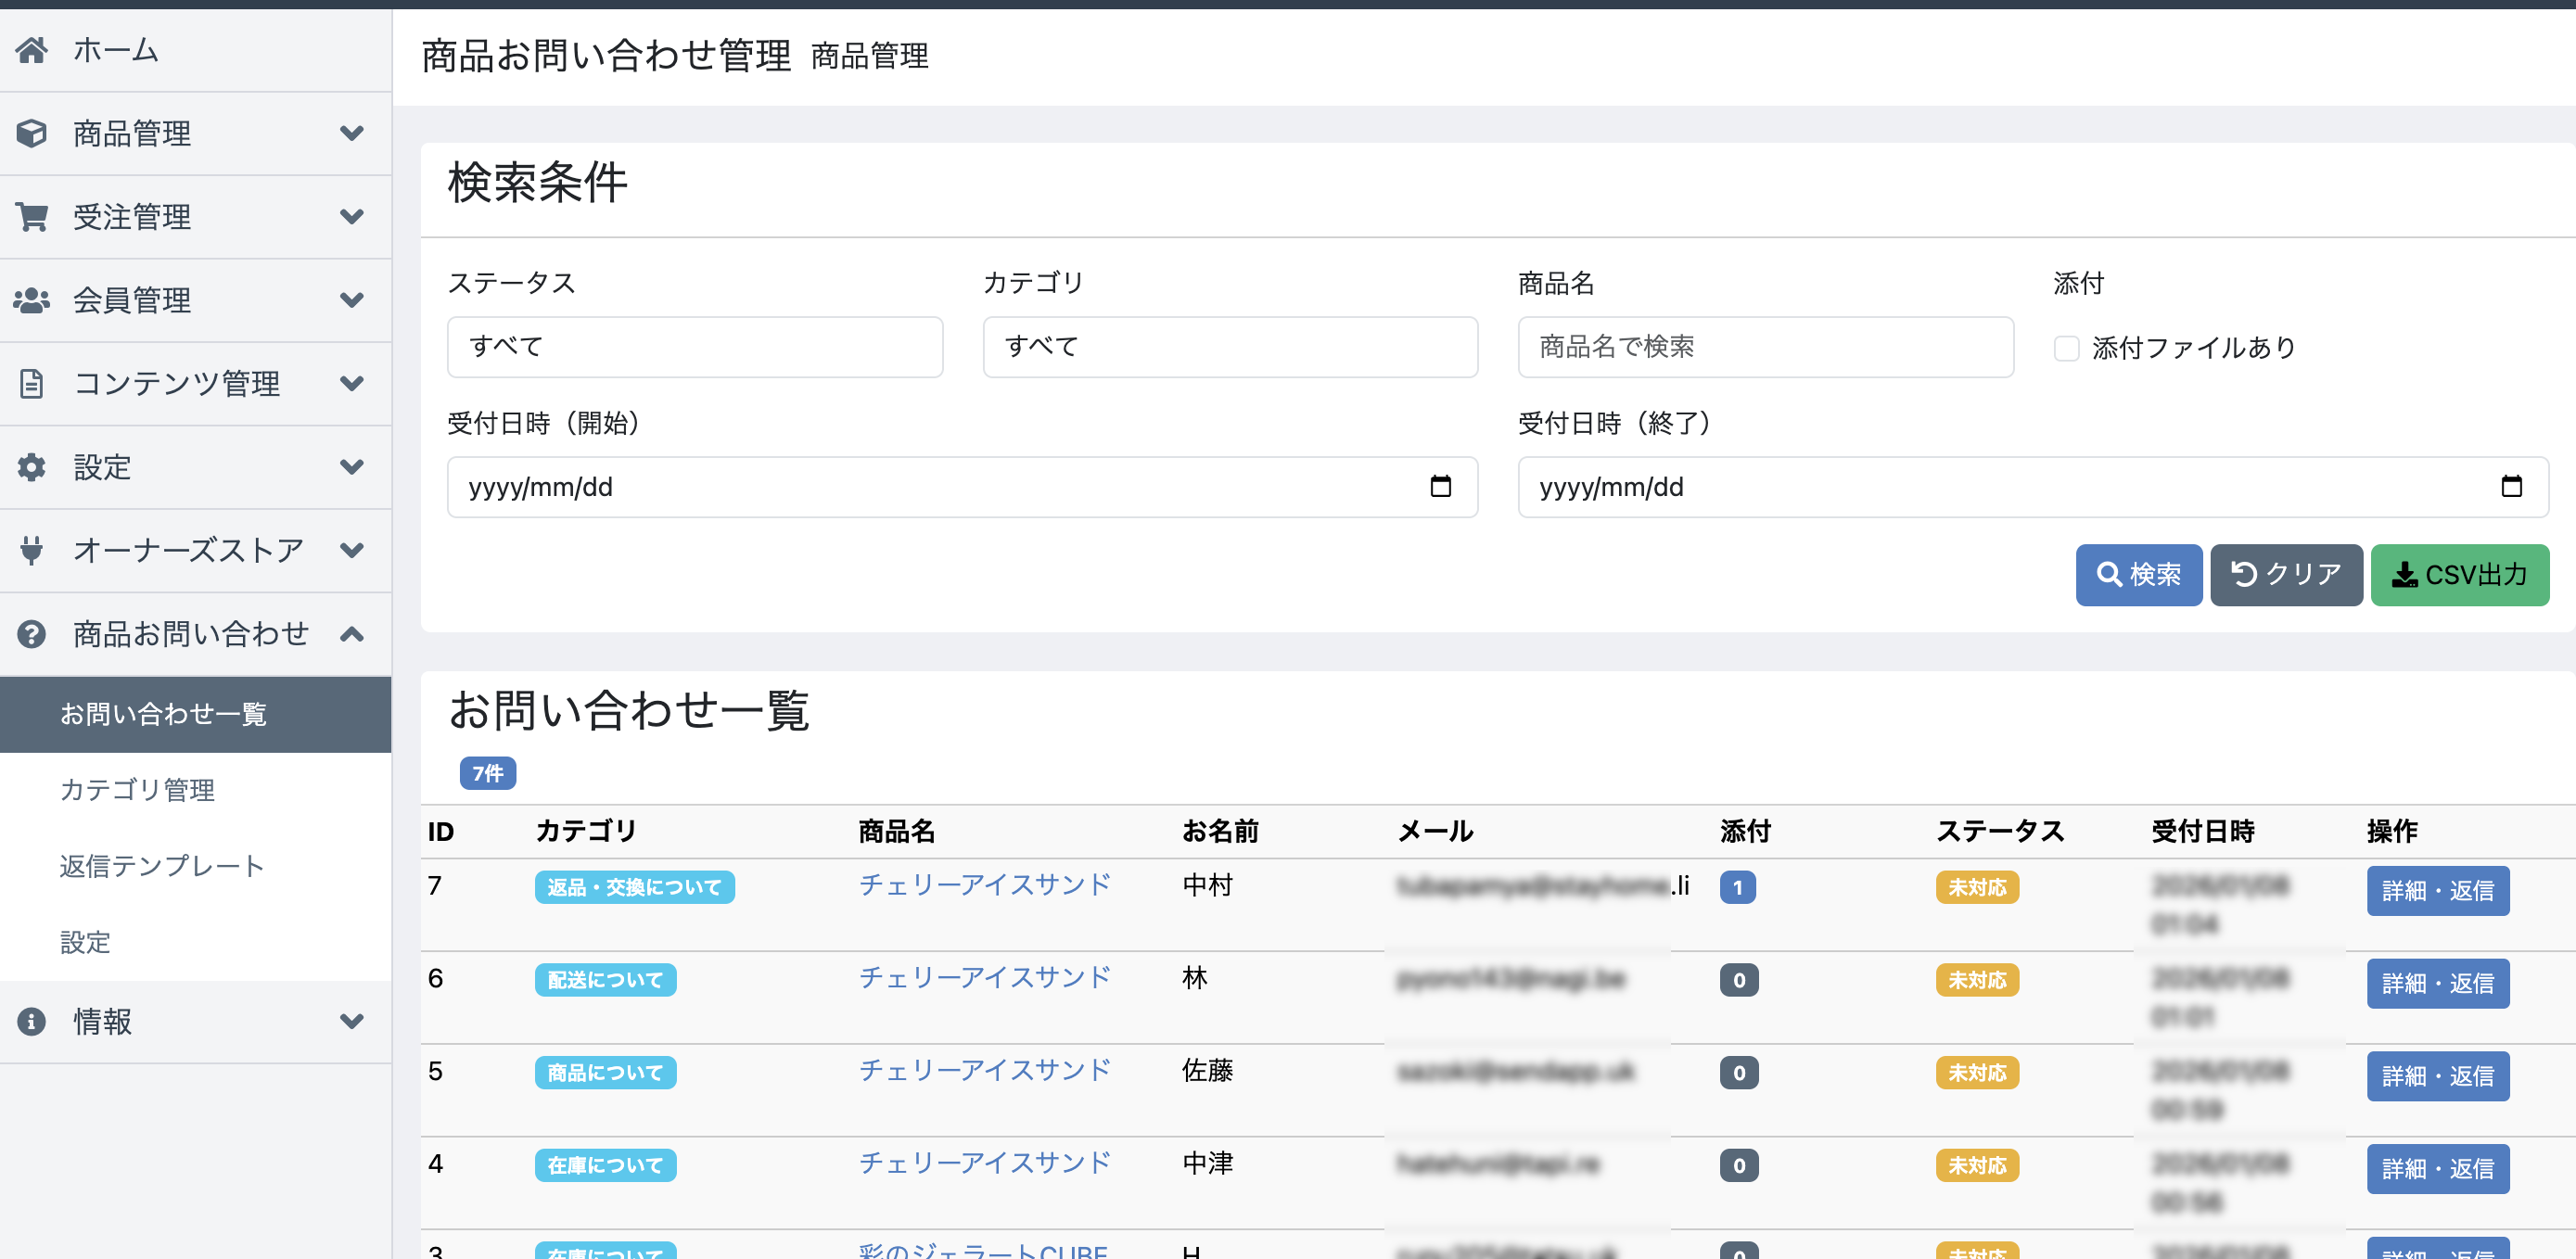Click the 未対応 status badge in row 6
The width and height of the screenshot is (2576, 1259).
pyautogui.click(x=1976, y=980)
